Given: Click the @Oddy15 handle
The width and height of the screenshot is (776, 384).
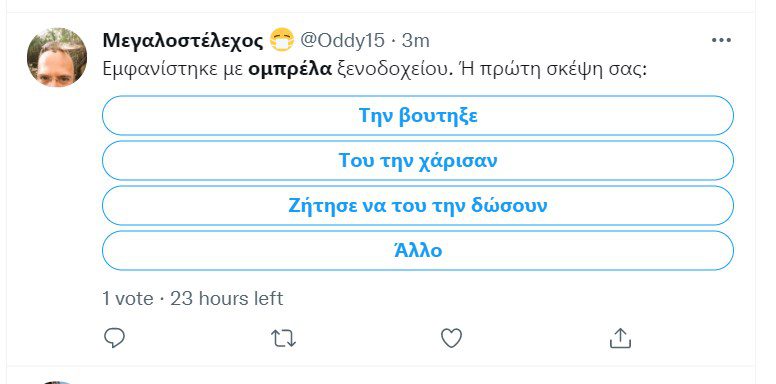Looking at the screenshot, I should [342, 41].
